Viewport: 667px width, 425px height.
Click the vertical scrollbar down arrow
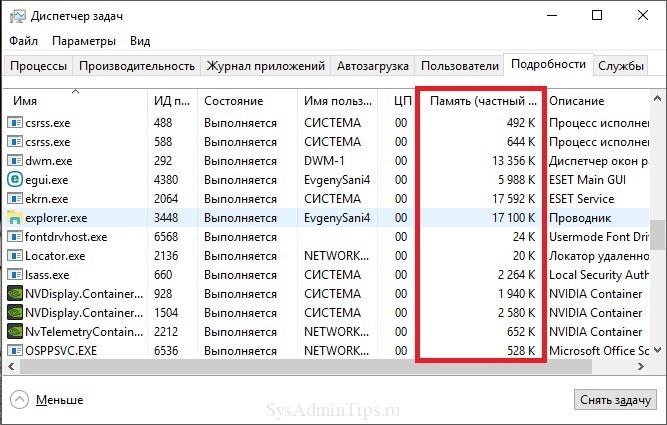point(658,351)
